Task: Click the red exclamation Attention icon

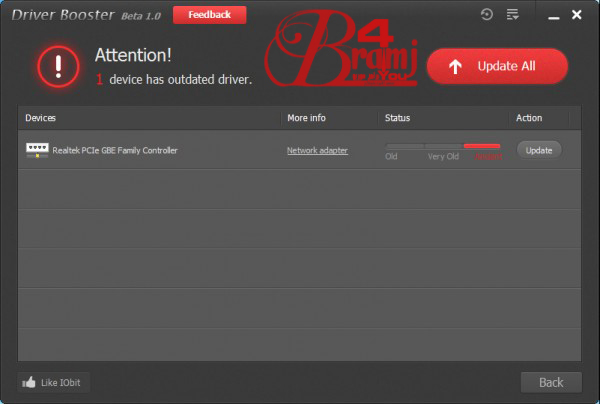Action: [x=58, y=67]
